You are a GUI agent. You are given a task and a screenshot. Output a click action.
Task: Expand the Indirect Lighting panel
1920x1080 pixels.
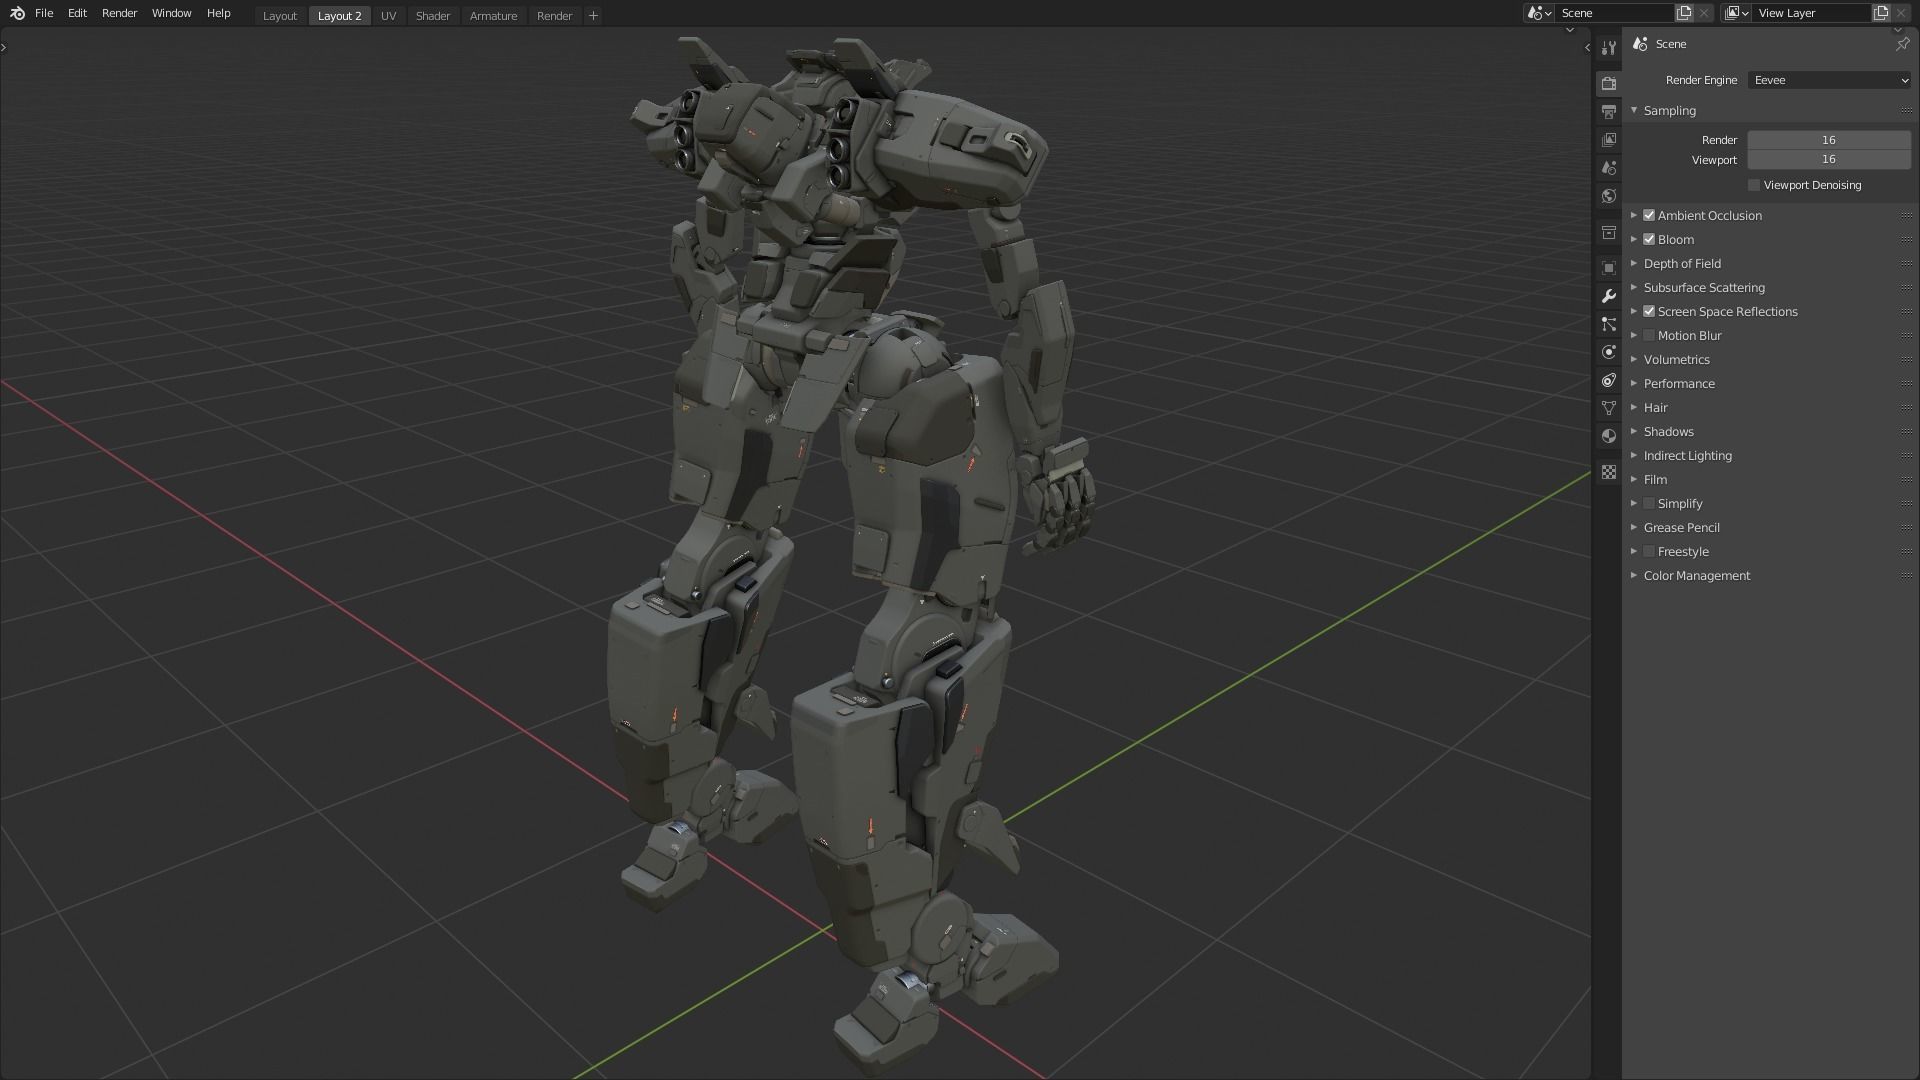coord(1634,455)
